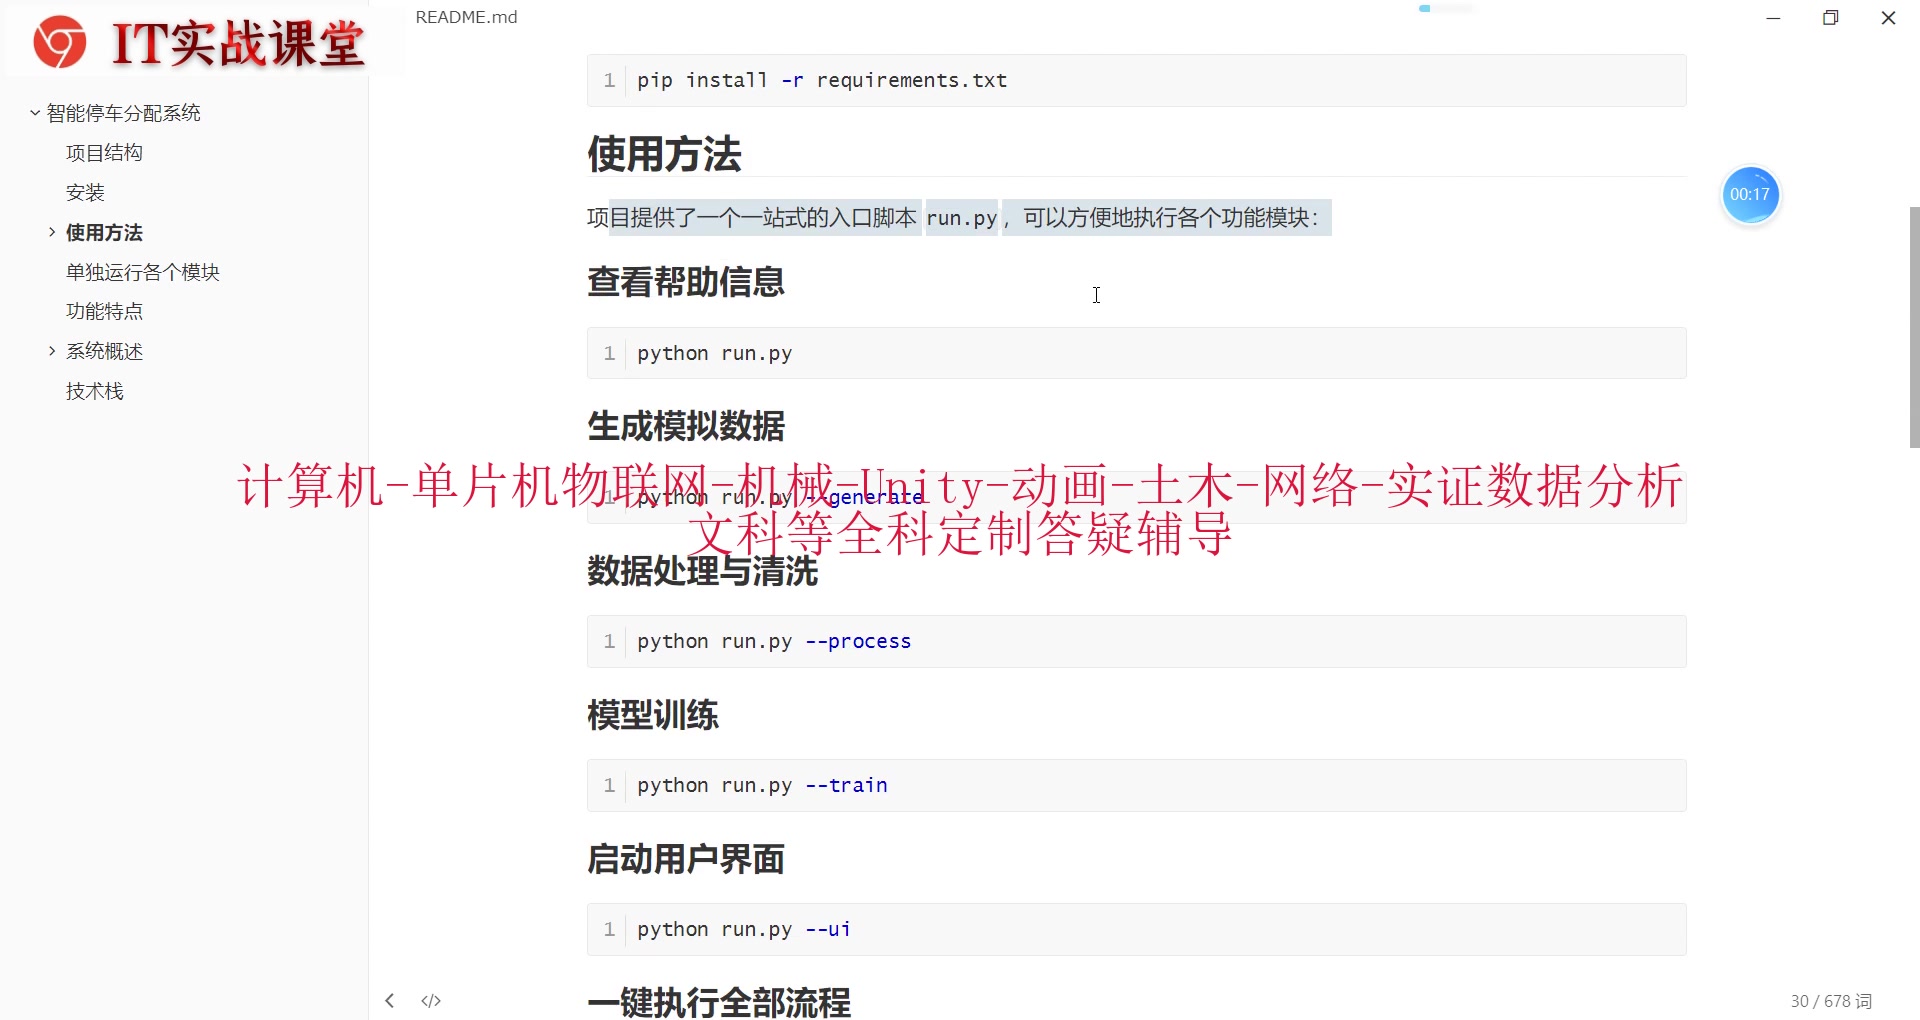The height and width of the screenshot is (1020, 1920).
Task: Jump to 安装 section in outline
Action: pos(85,192)
